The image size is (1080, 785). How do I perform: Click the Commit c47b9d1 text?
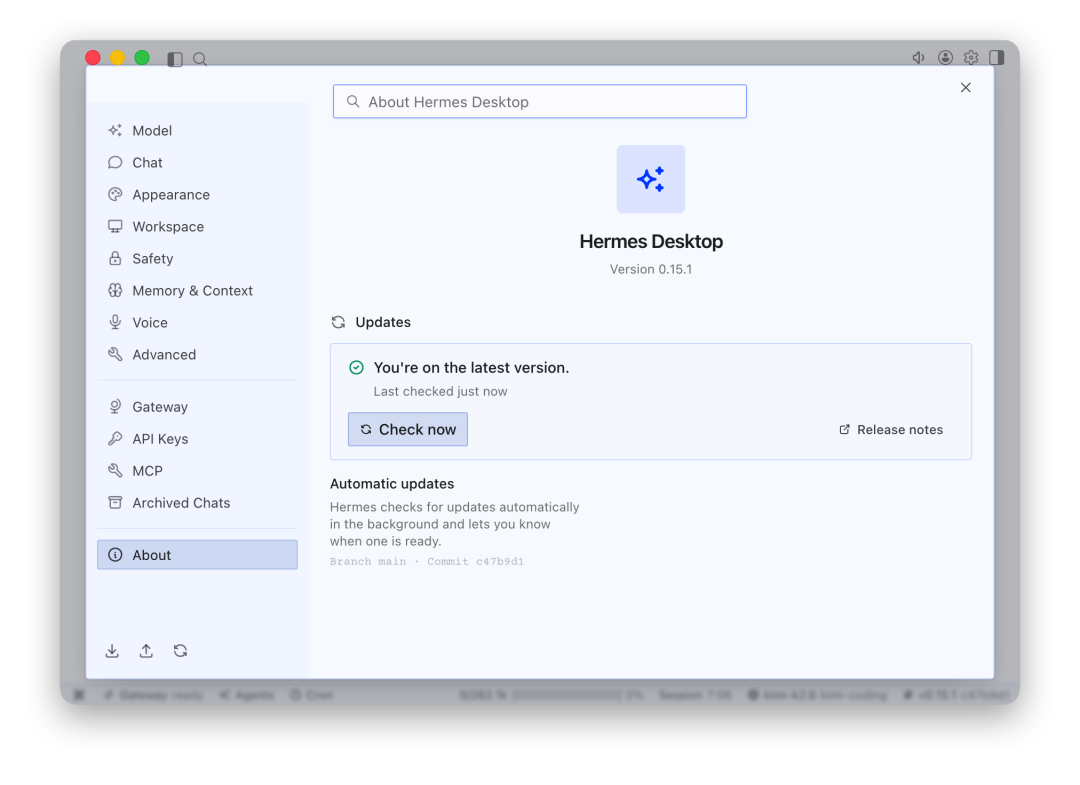pos(475,561)
